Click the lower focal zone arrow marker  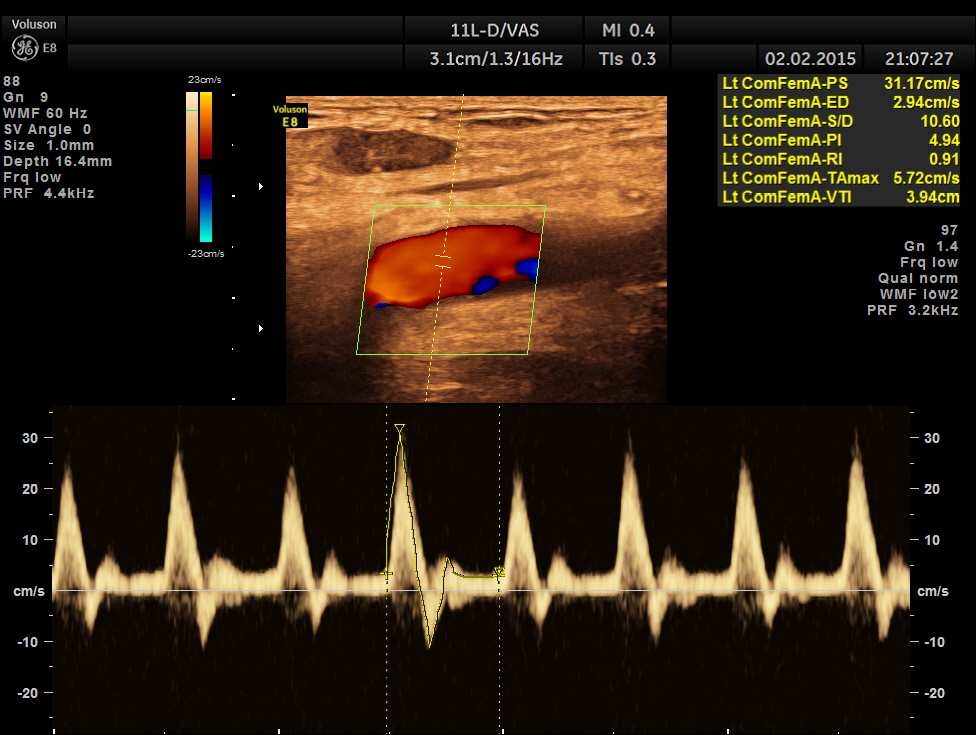(261, 328)
